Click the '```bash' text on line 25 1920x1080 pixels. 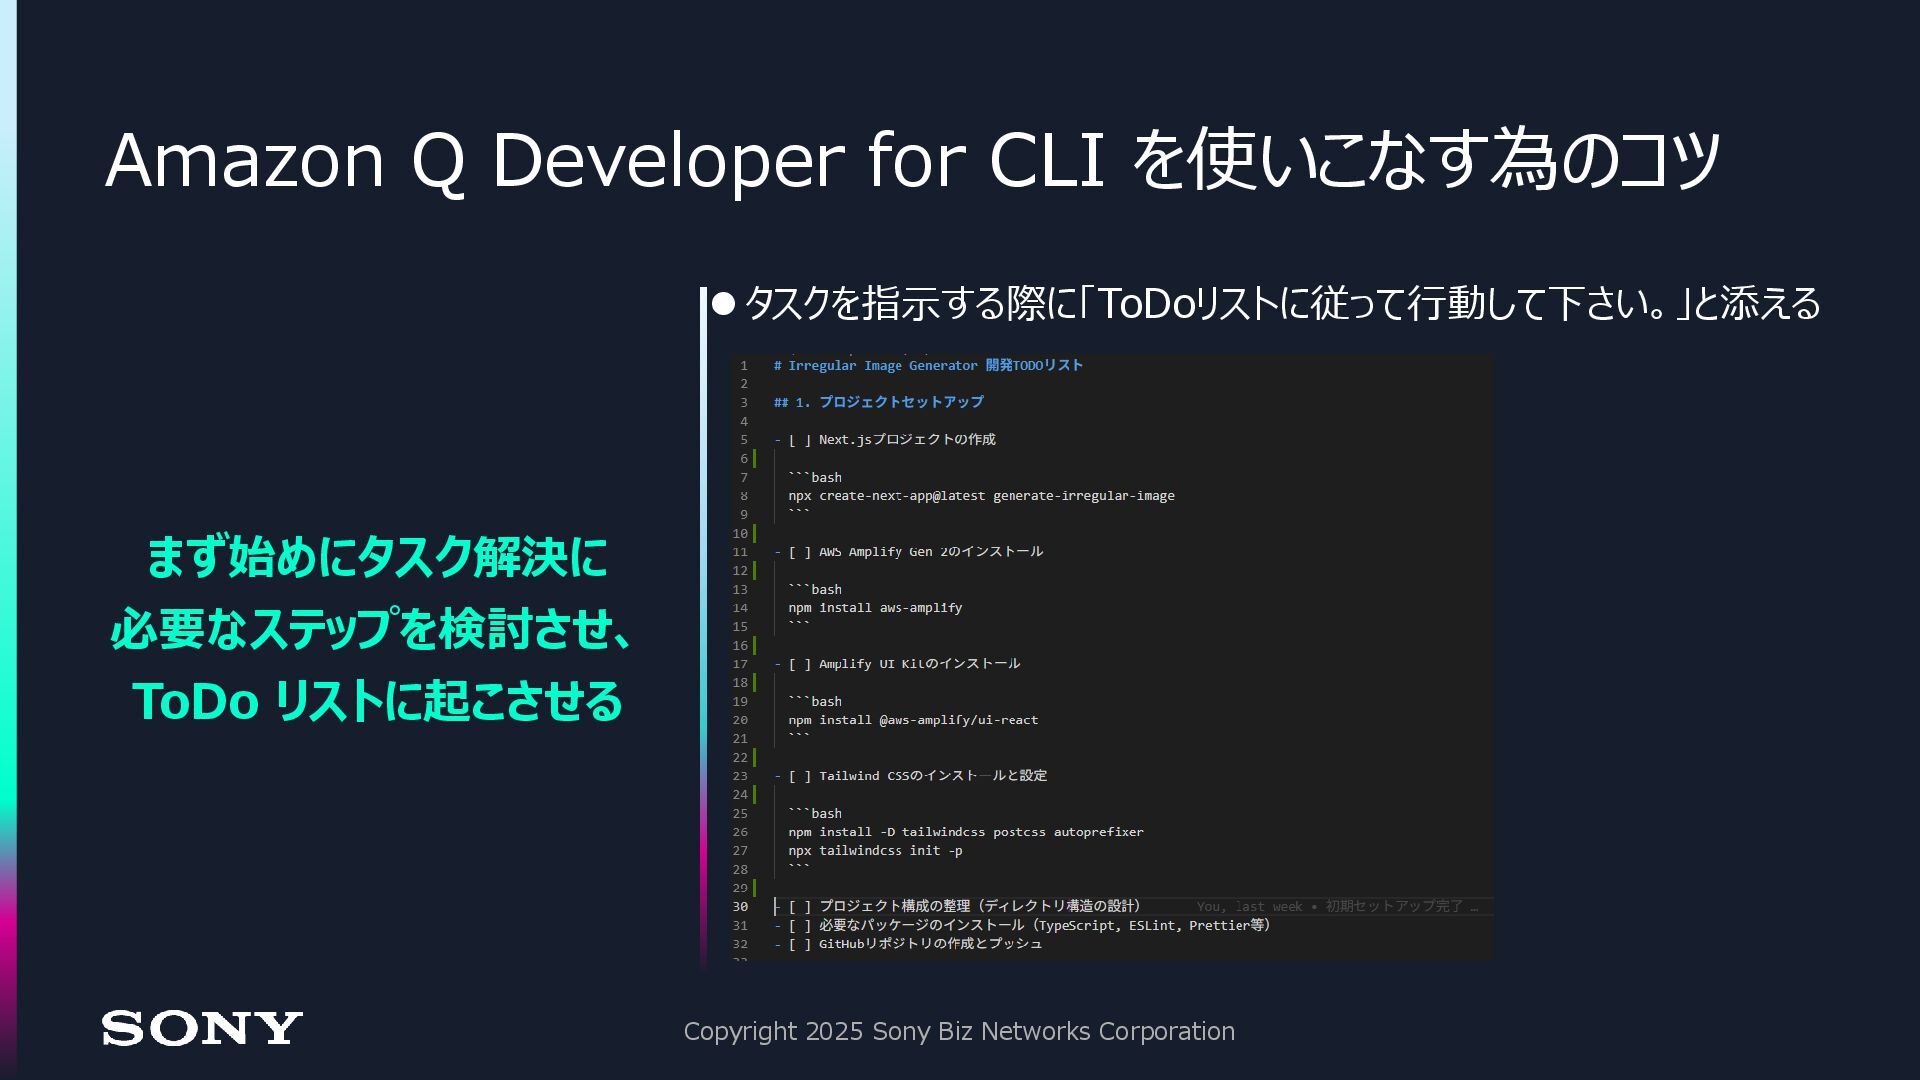(x=815, y=814)
